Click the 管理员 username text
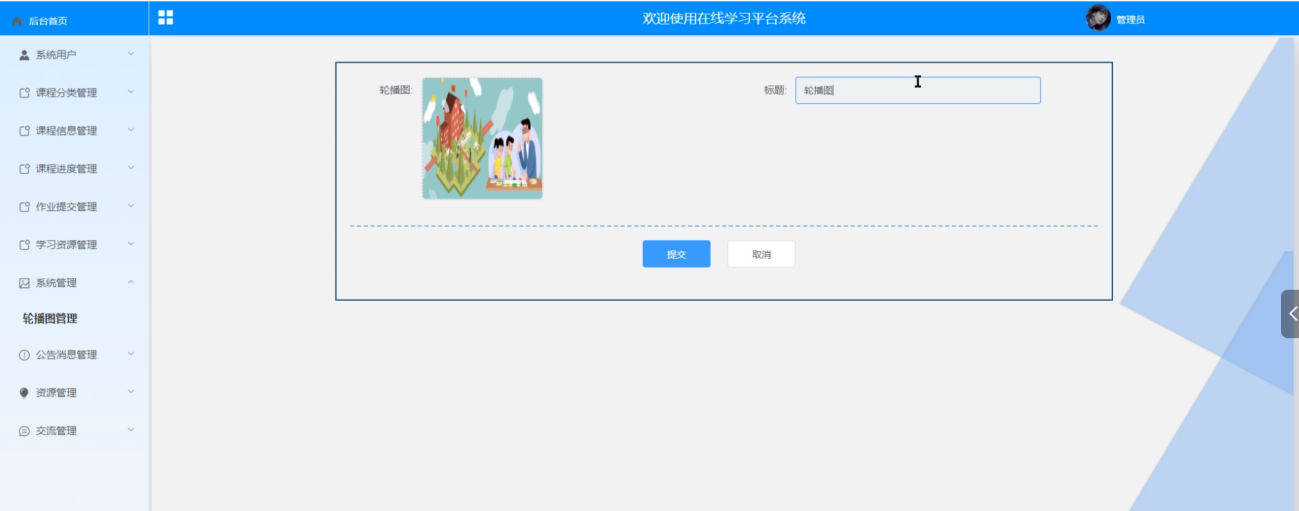The image size is (1299, 511). tap(1130, 20)
